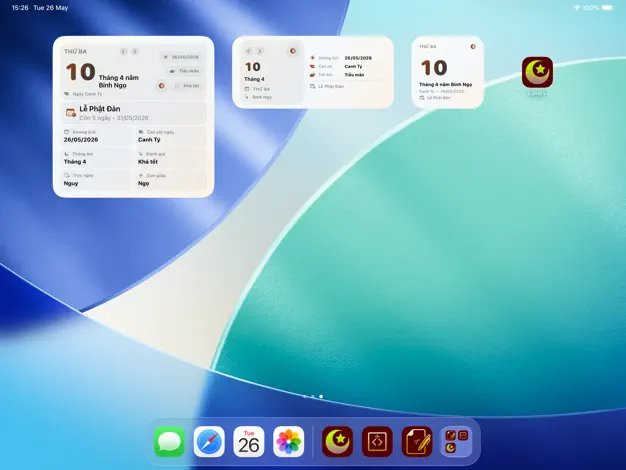Tap Tháng 4 năm Bính Ngọ in small widget
The height and width of the screenshot is (470, 626).
point(446,85)
